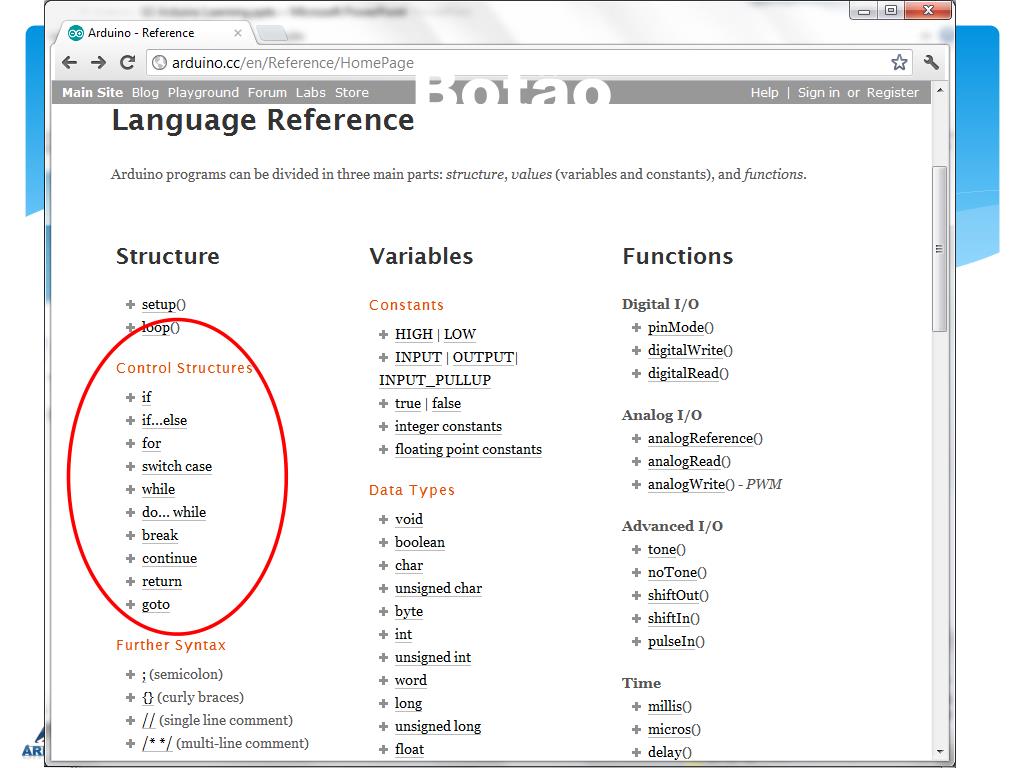Click the Help link
This screenshot has height=768, width=1024.
[x=764, y=93]
